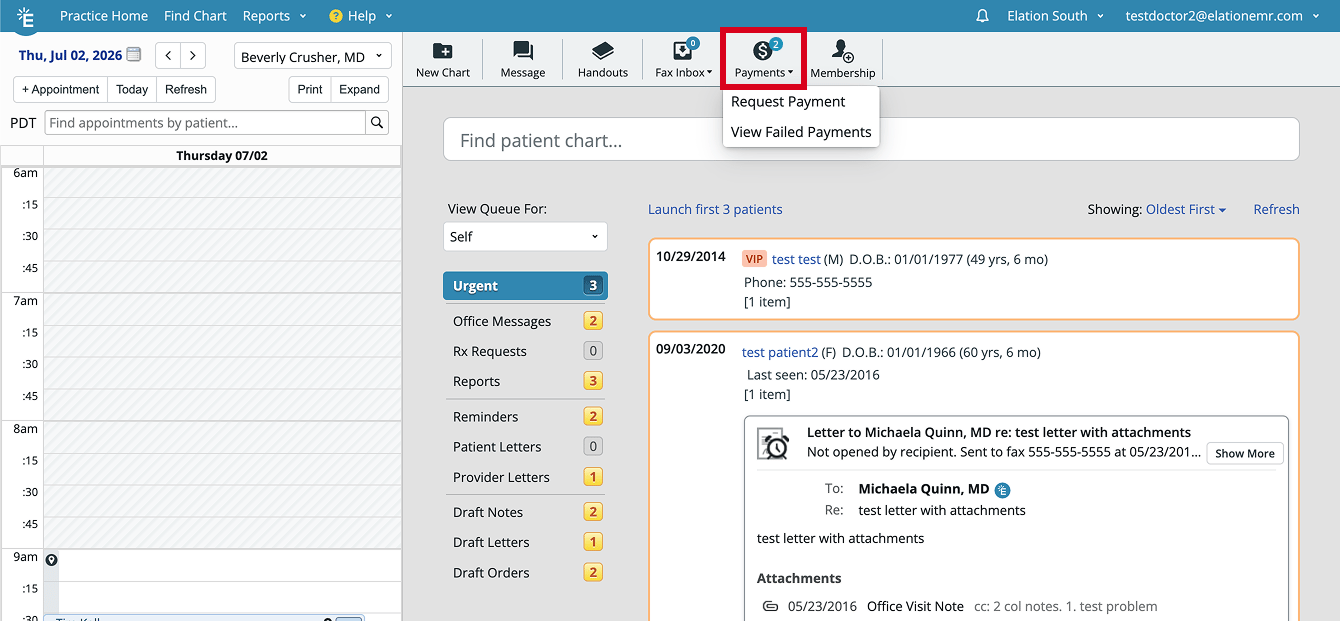The image size is (1340, 621).
Task: Click the 9am location marker icon
Action: coord(52,560)
